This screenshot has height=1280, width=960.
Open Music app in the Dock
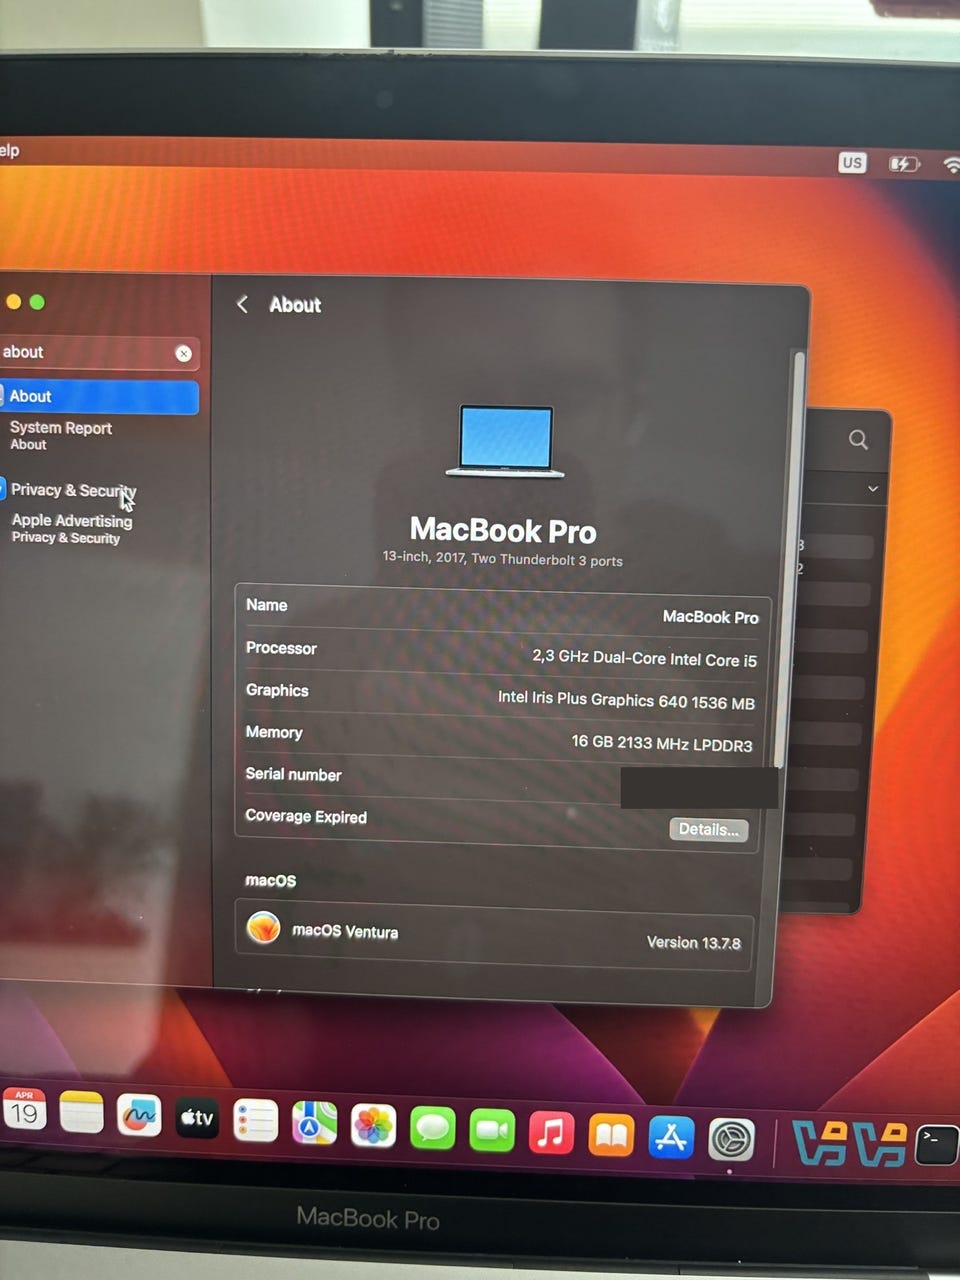[551, 1133]
